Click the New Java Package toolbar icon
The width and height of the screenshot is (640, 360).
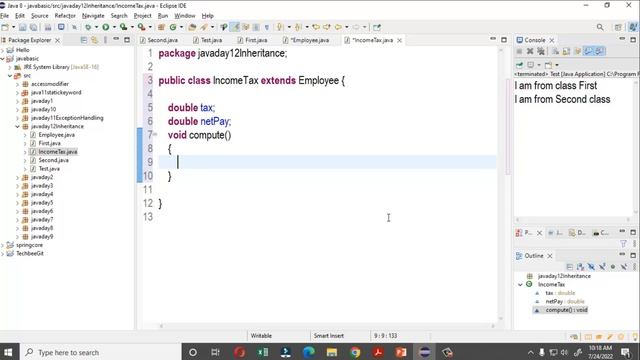(161, 27)
